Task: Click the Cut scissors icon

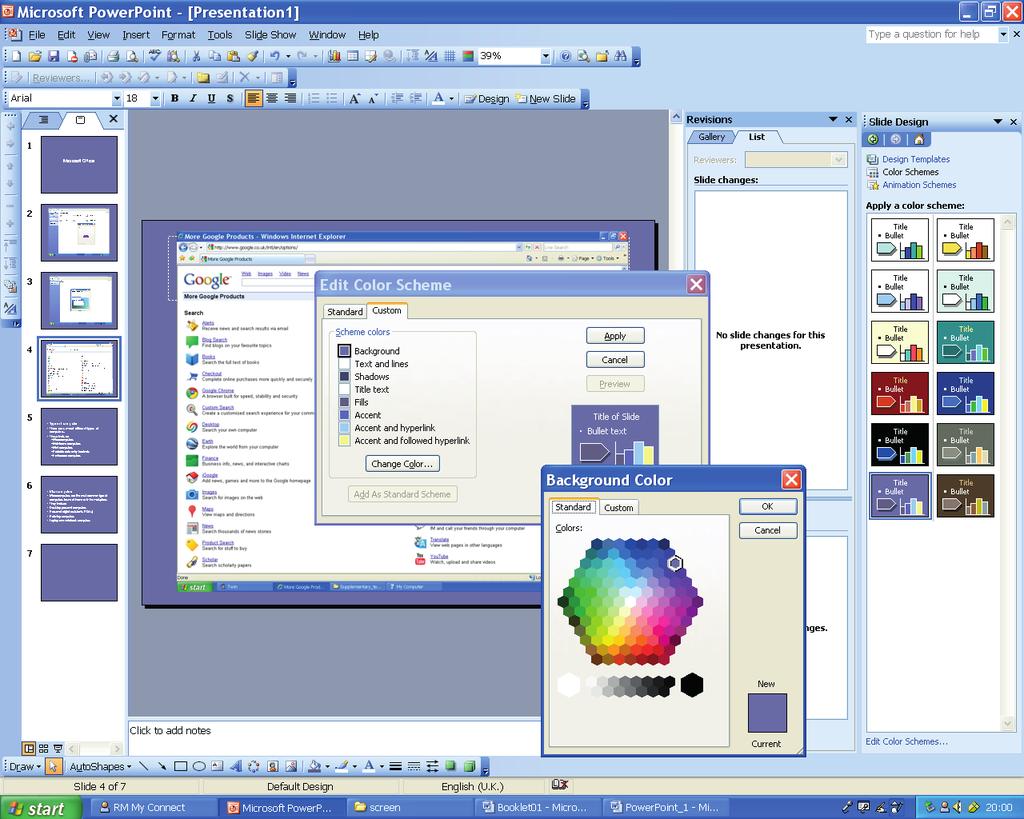Action: [x=196, y=57]
